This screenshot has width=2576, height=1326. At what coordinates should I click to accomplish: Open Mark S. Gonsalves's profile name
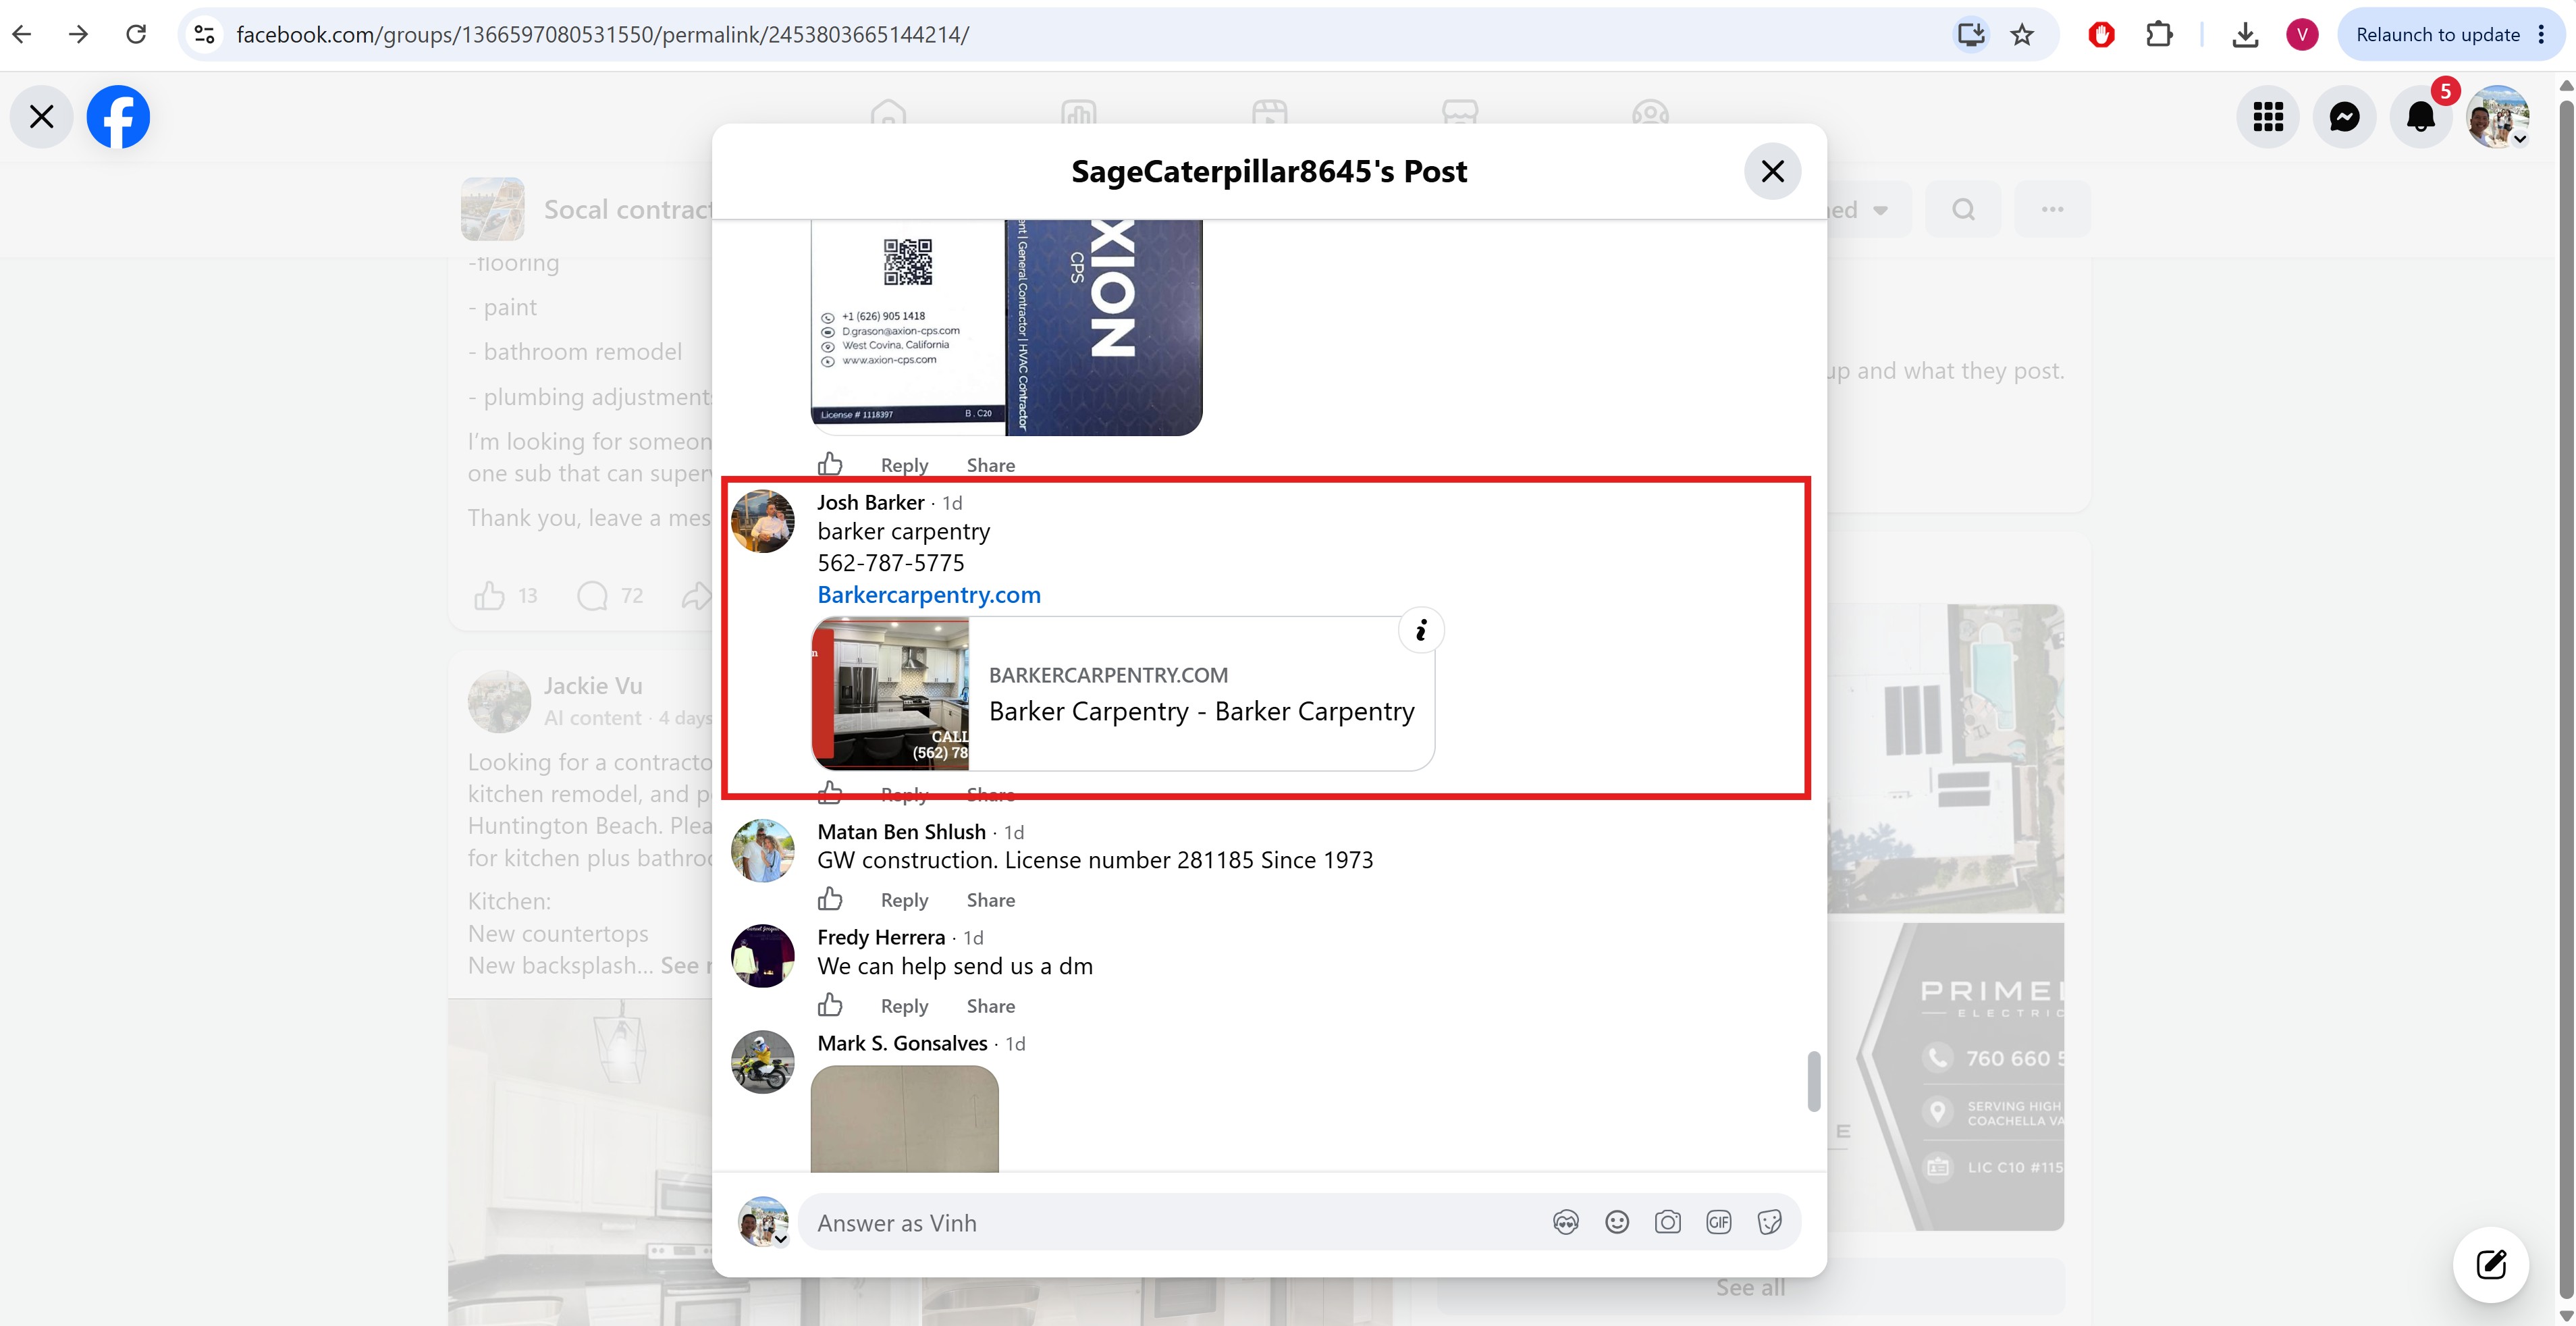902,1043
